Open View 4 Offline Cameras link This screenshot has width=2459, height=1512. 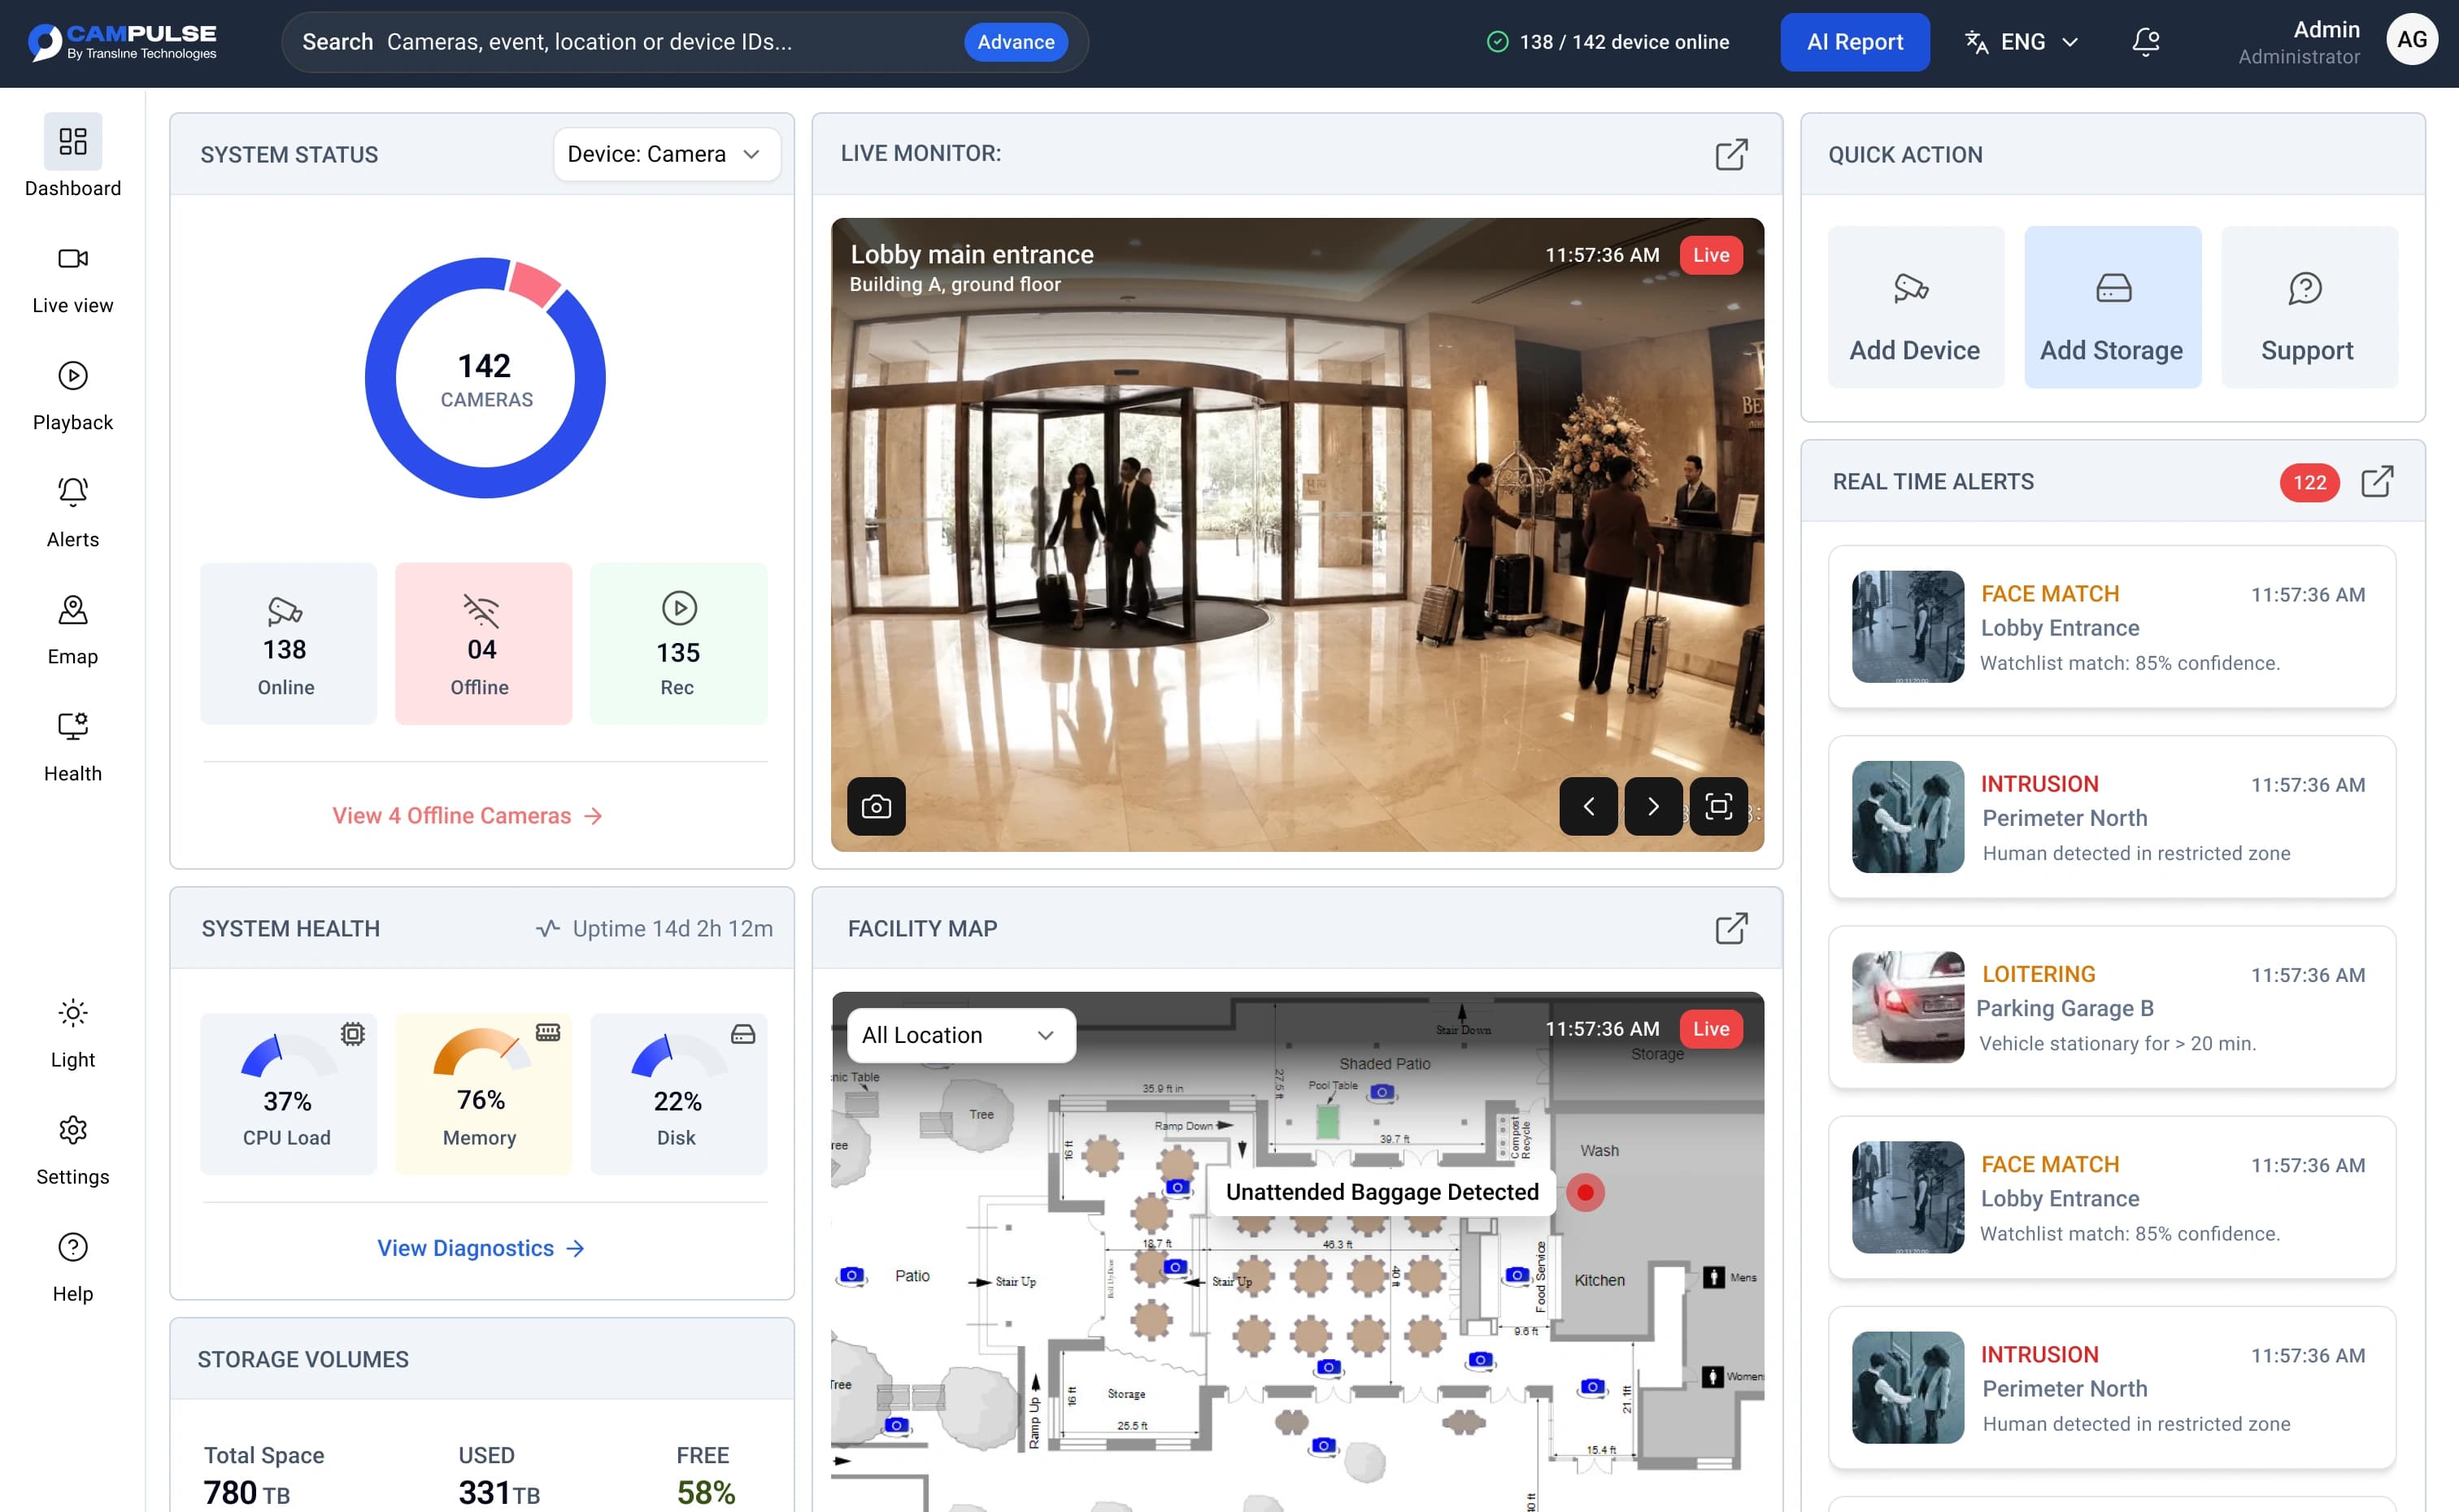point(467,815)
